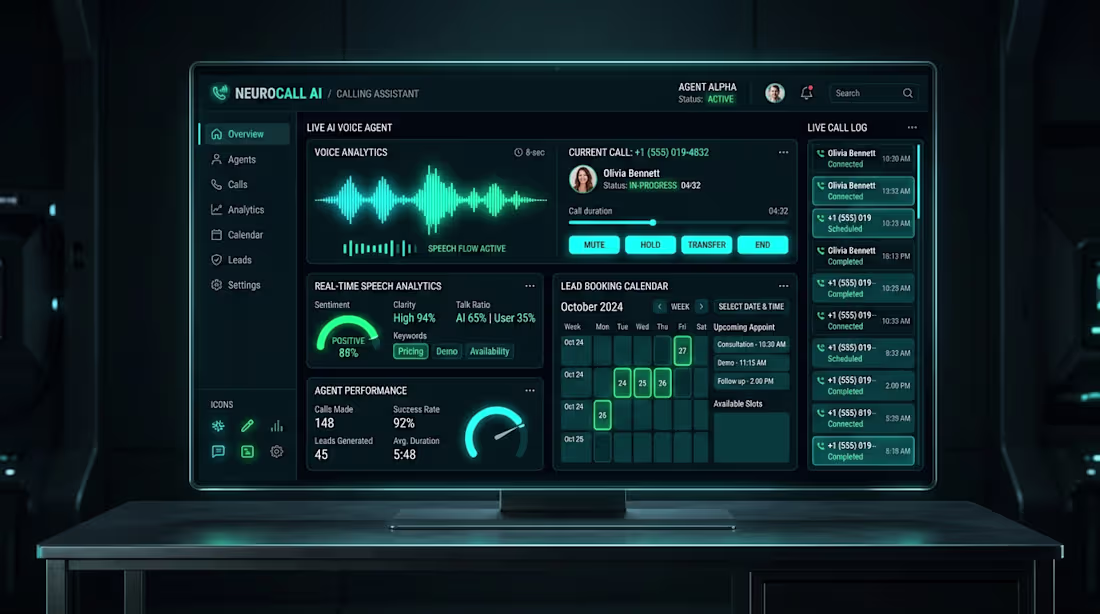Select calendar date 27 on Friday
Screen dimensions: 1100x614
682,351
